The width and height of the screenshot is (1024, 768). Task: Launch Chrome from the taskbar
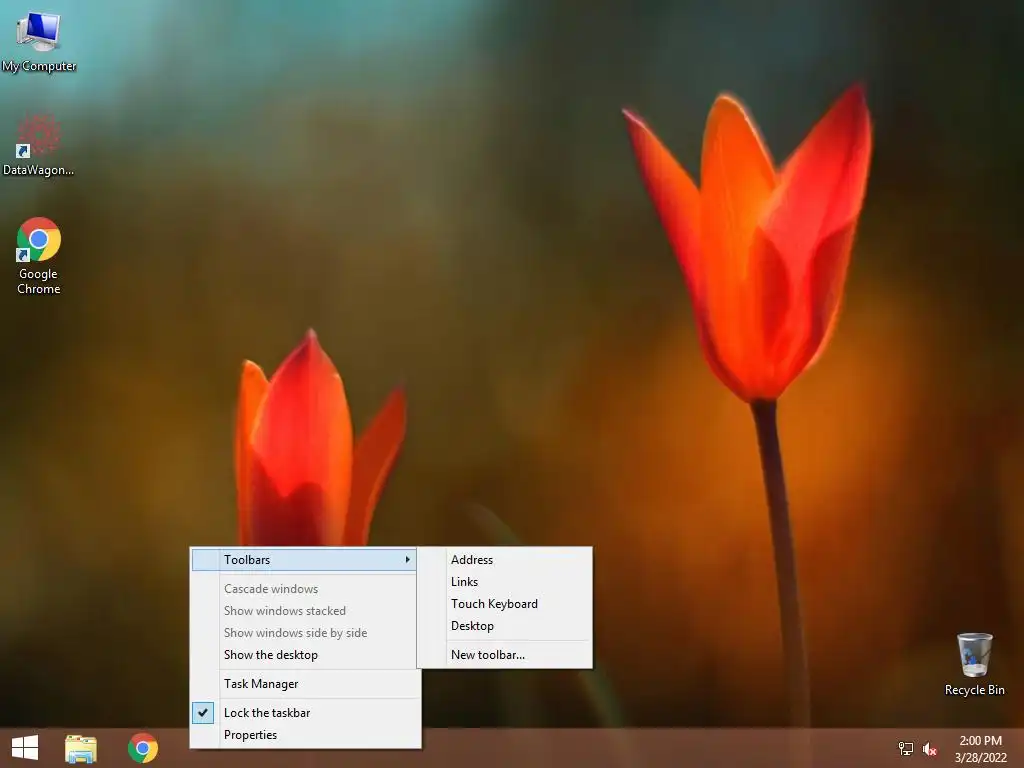click(x=143, y=748)
